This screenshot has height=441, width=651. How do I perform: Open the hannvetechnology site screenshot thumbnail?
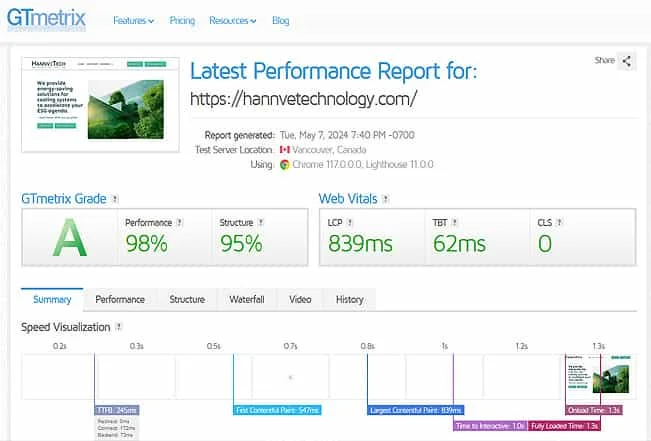pos(100,105)
